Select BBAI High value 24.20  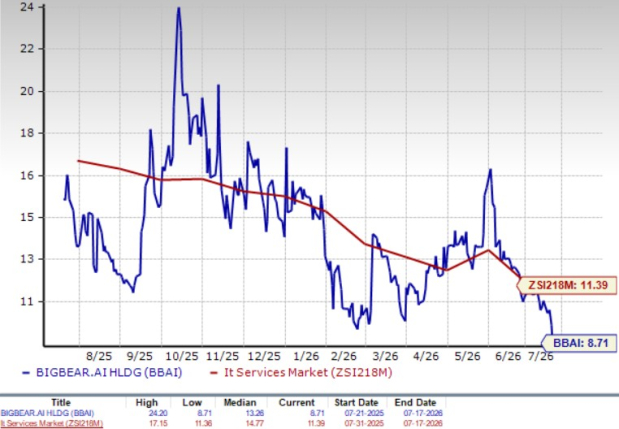tap(157, 413)
